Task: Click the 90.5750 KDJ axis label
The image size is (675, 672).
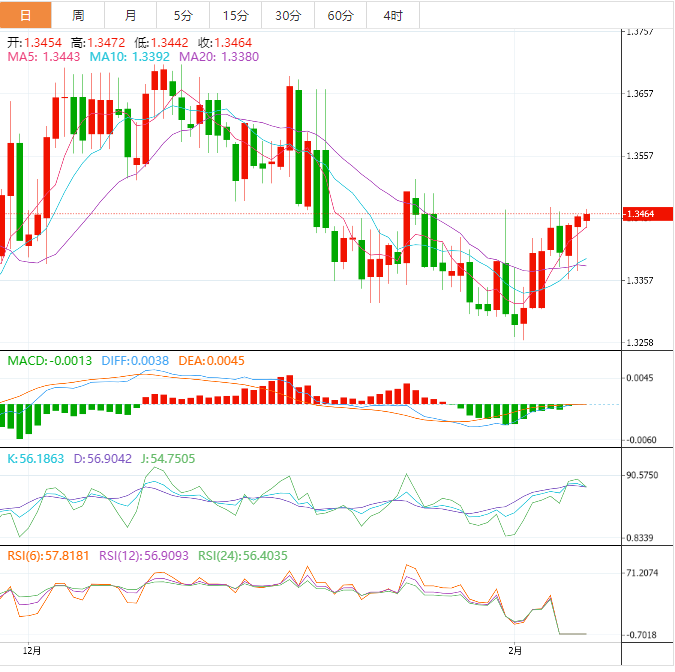Action: pos(642,476)
